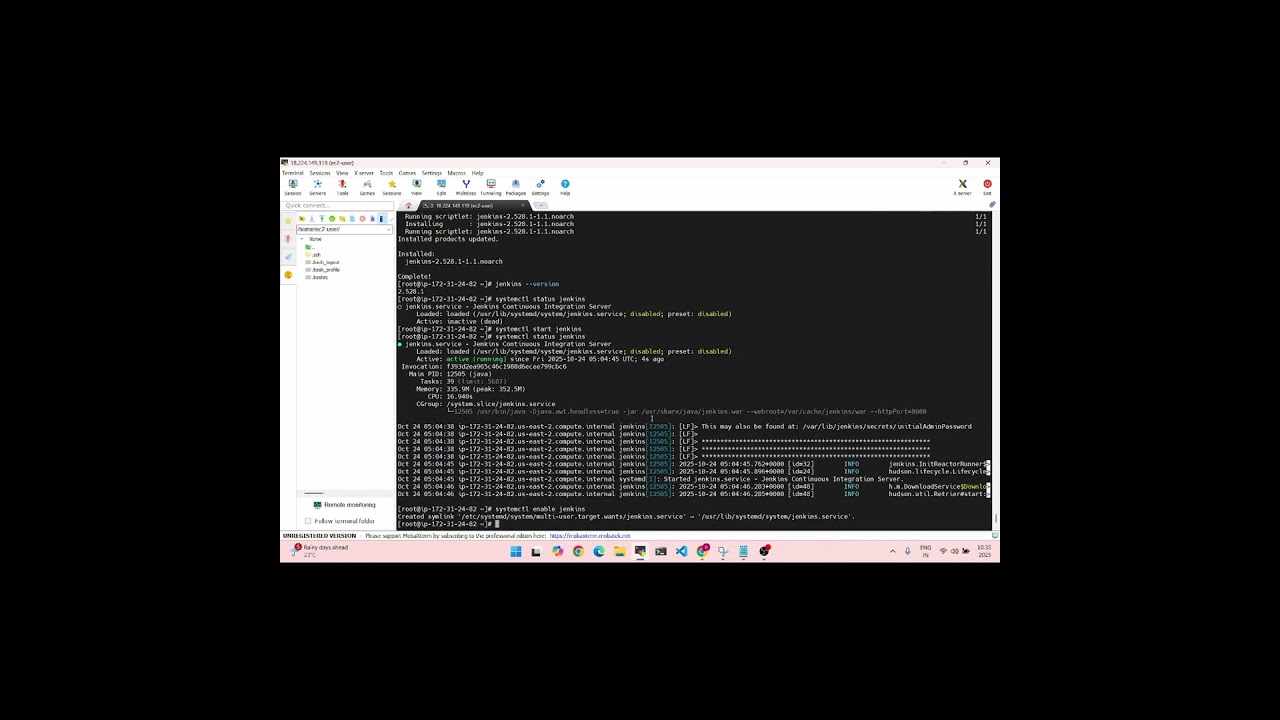
Task: Click the red delete icon in SFTP toolbar
Action: click(x=362, y=219)
